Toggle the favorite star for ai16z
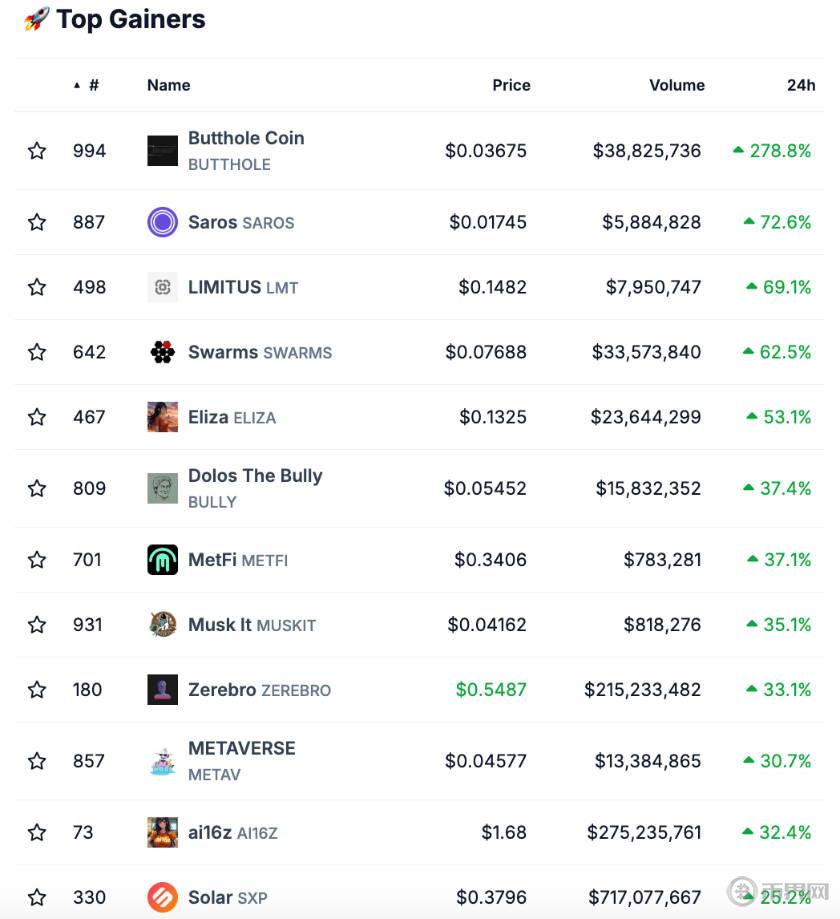Screen dimensions: 840x919 pos(37,832)
